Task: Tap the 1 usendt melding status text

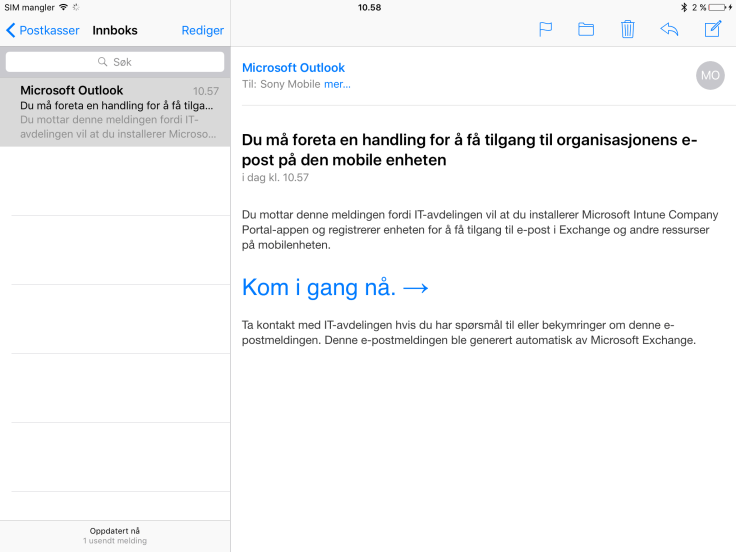Action: [x=115, y=541]
